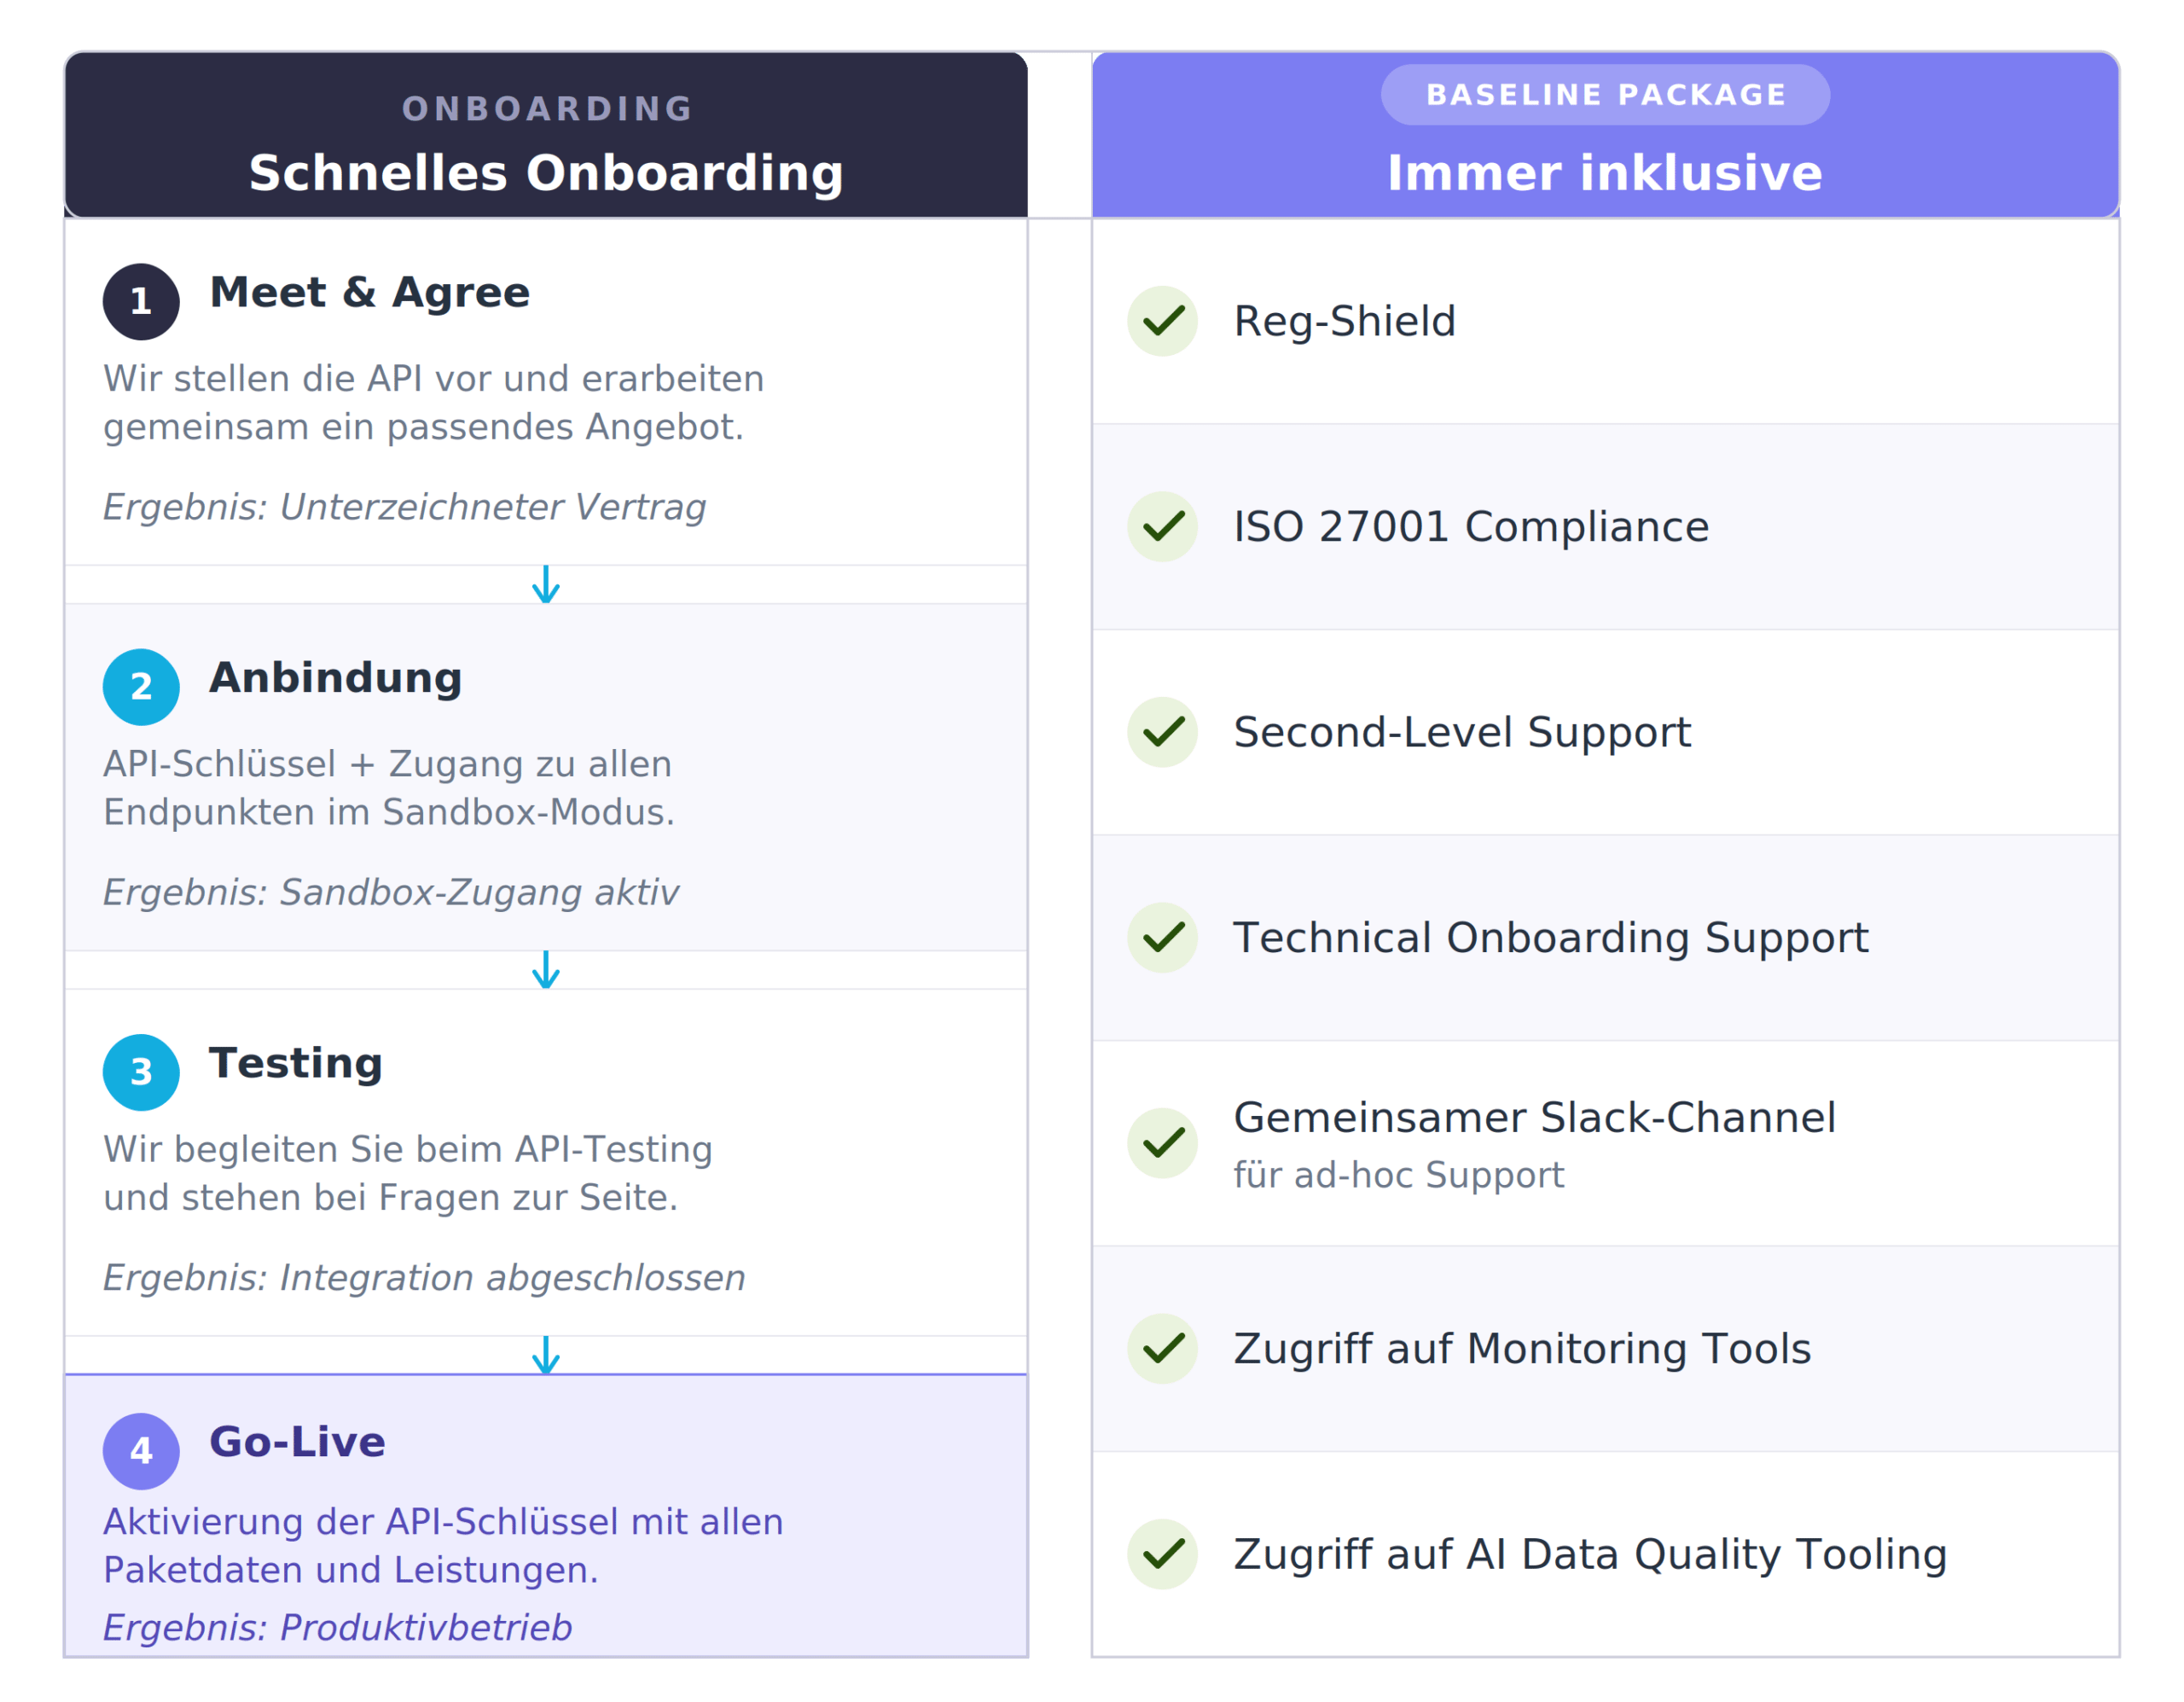
Task: Click the Meet & Agree step title
Action: click(369, 293)
